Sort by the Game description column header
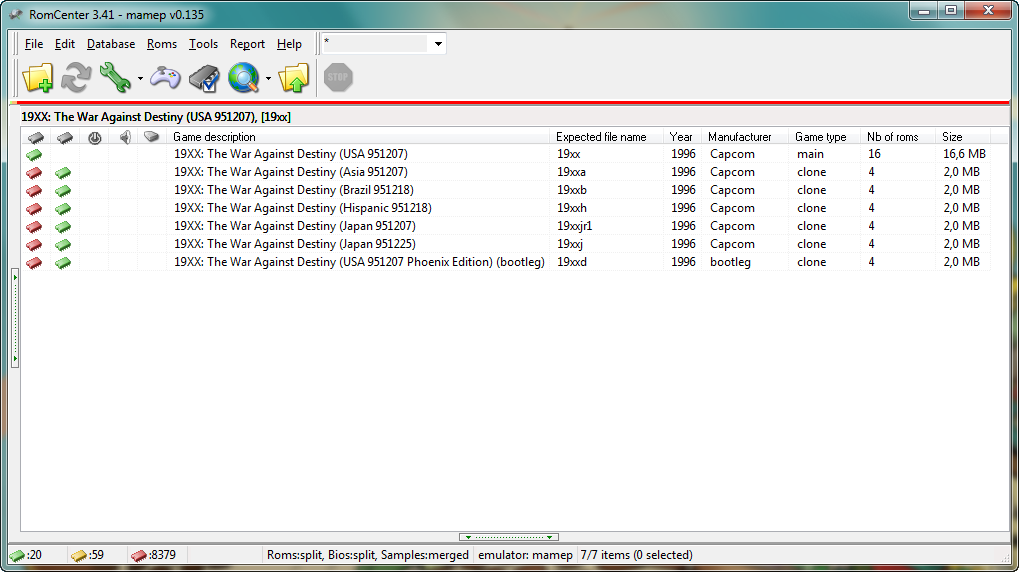 tap(214, 137)
